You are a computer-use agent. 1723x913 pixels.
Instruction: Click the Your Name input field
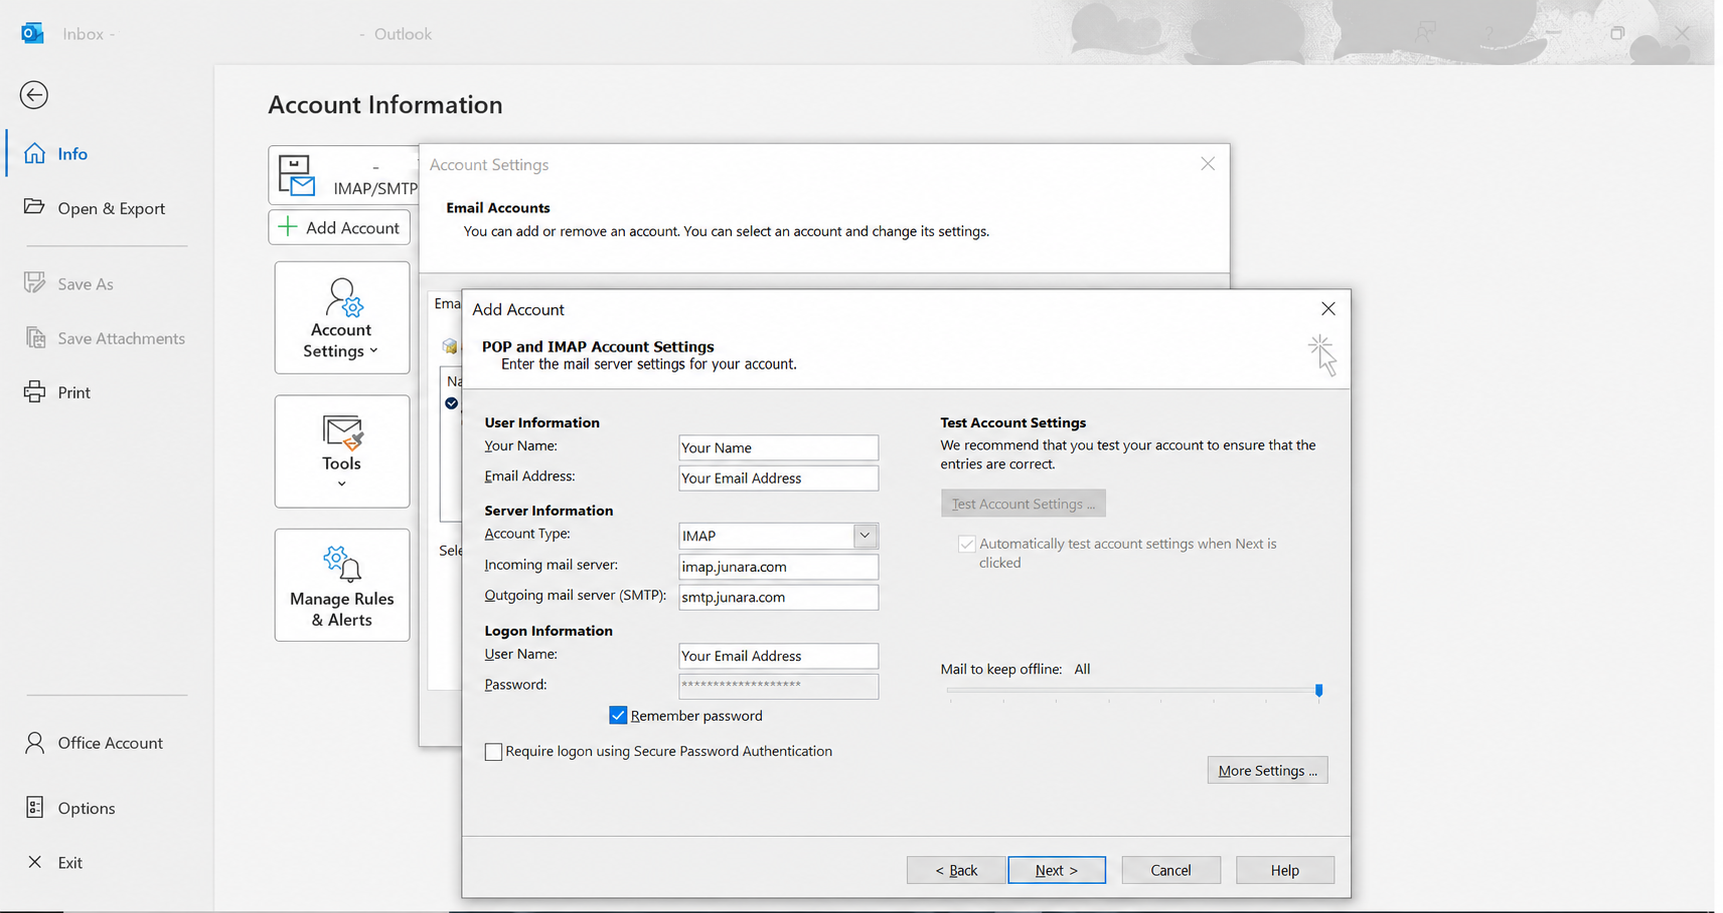pos(778,448)
